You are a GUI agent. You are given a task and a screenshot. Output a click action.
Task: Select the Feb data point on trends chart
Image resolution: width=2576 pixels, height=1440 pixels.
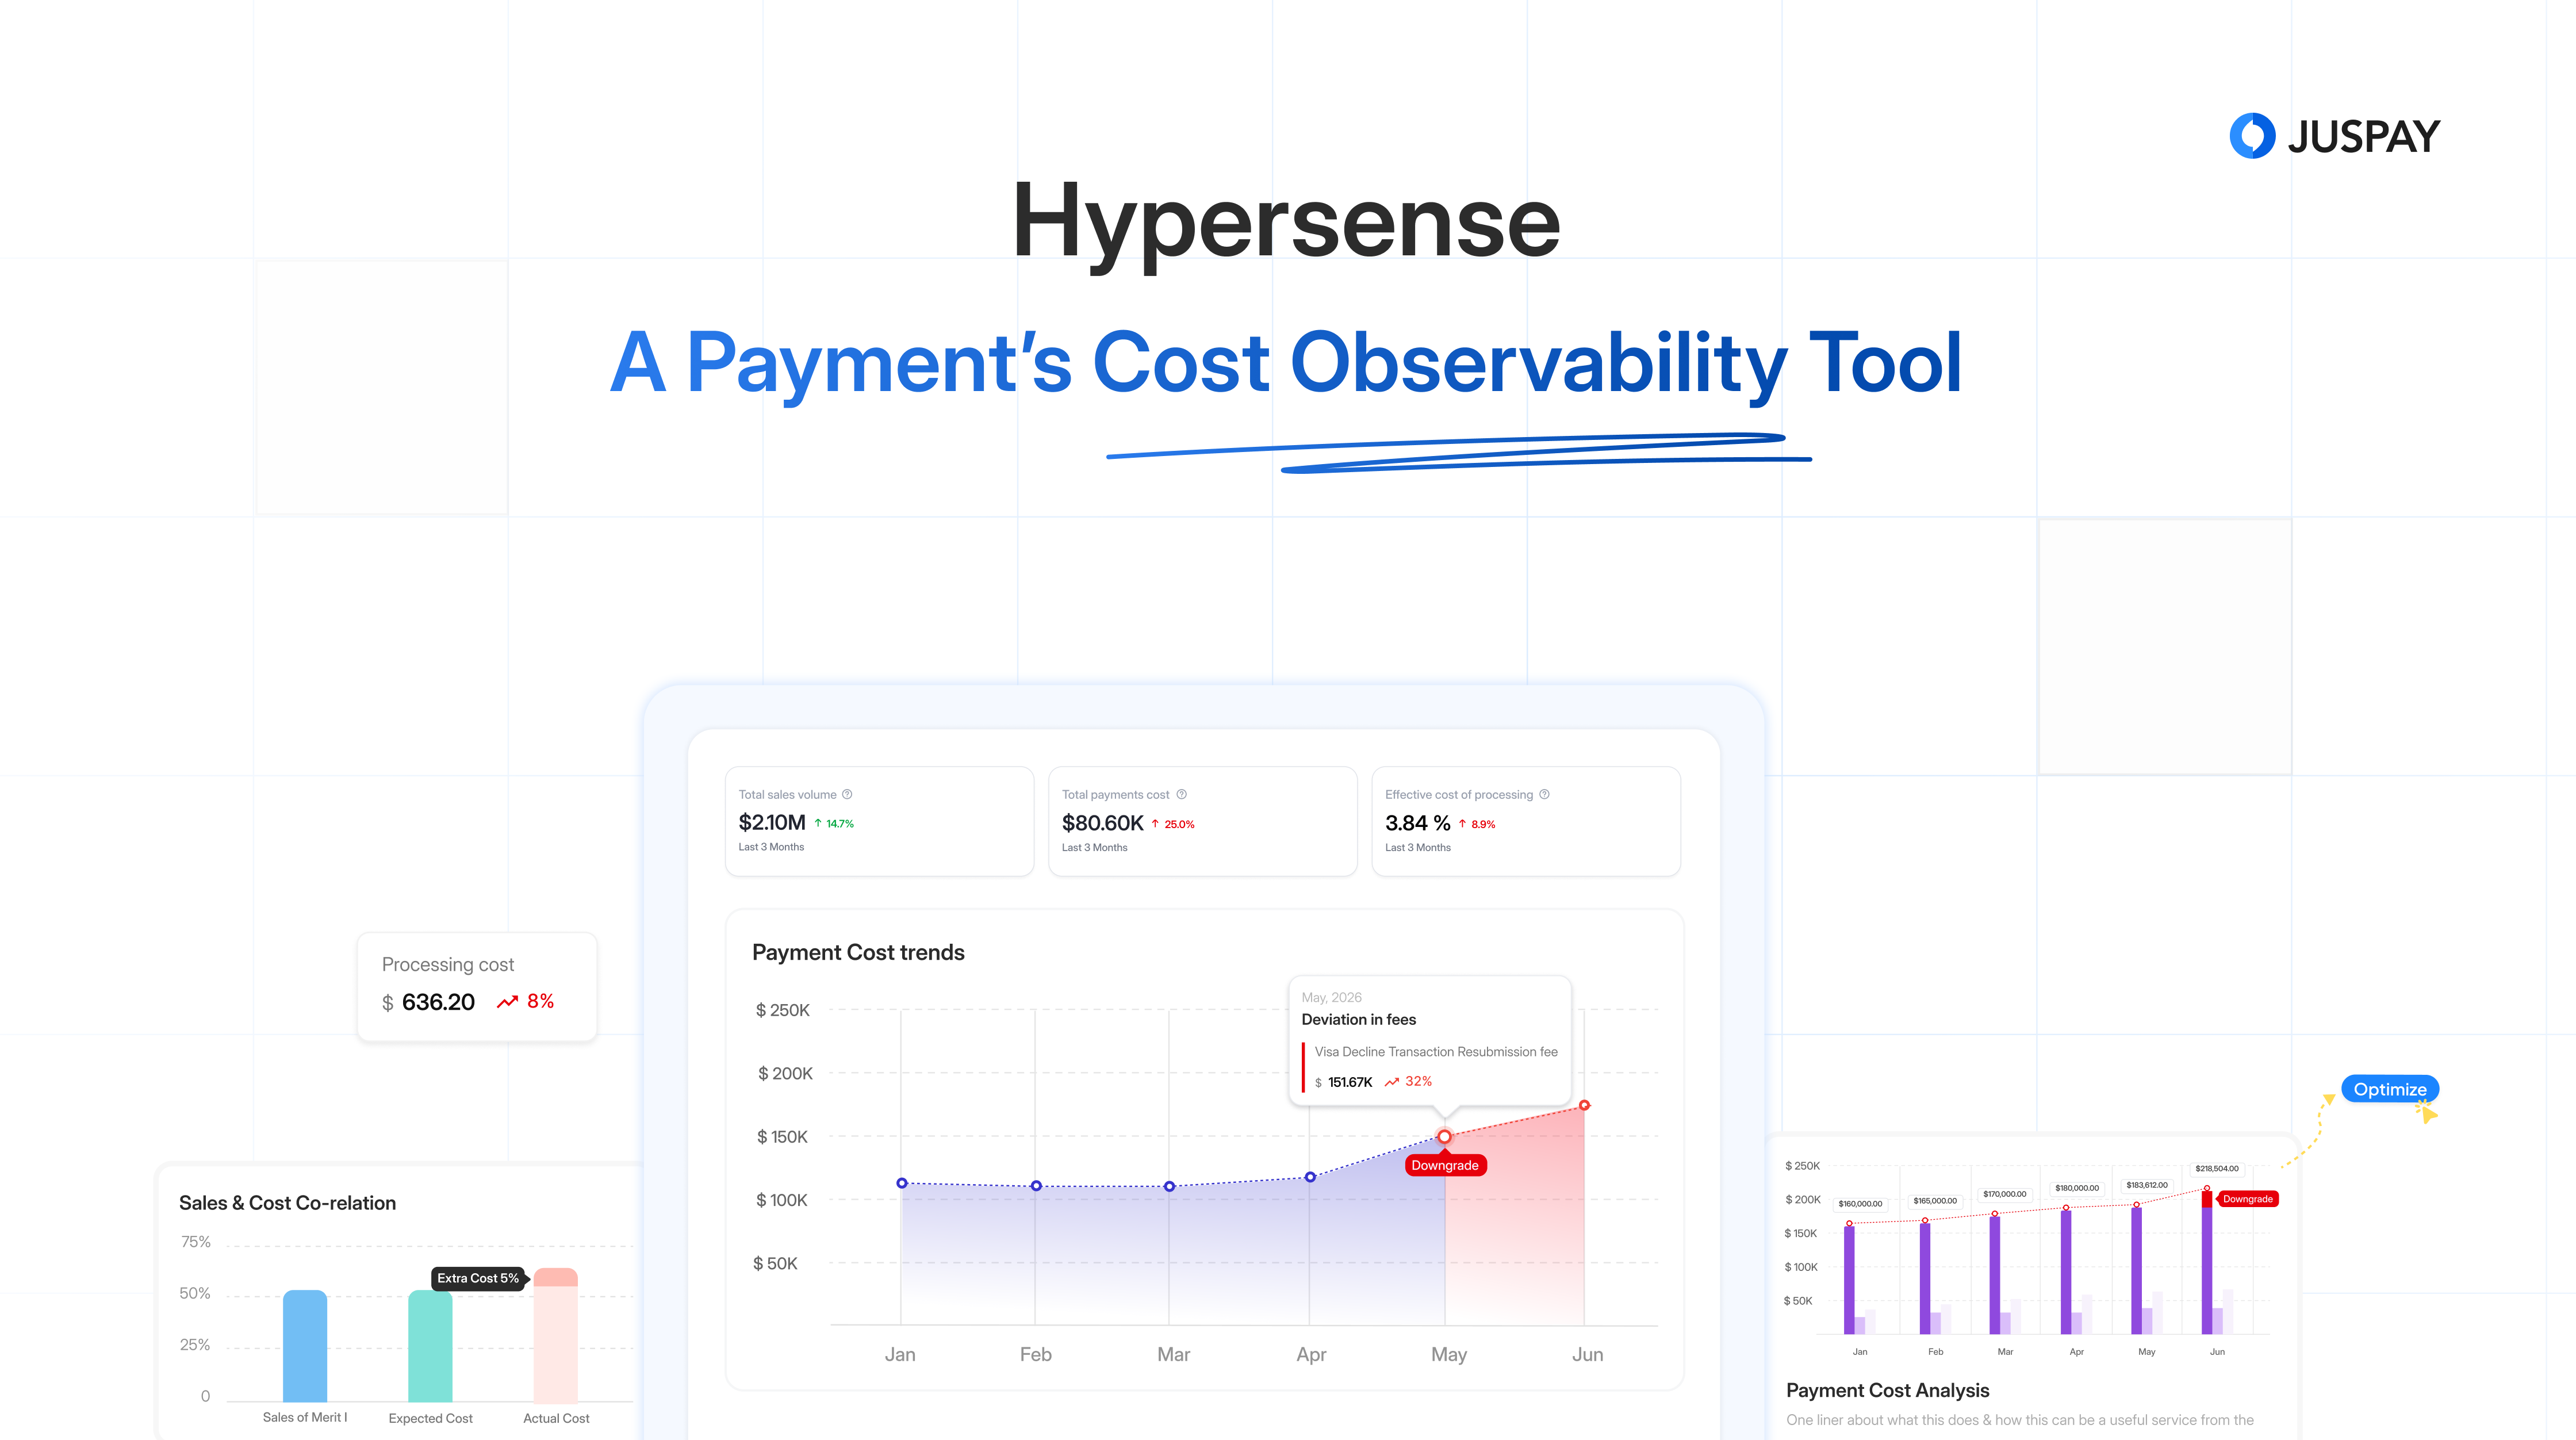point(1036,1186)
